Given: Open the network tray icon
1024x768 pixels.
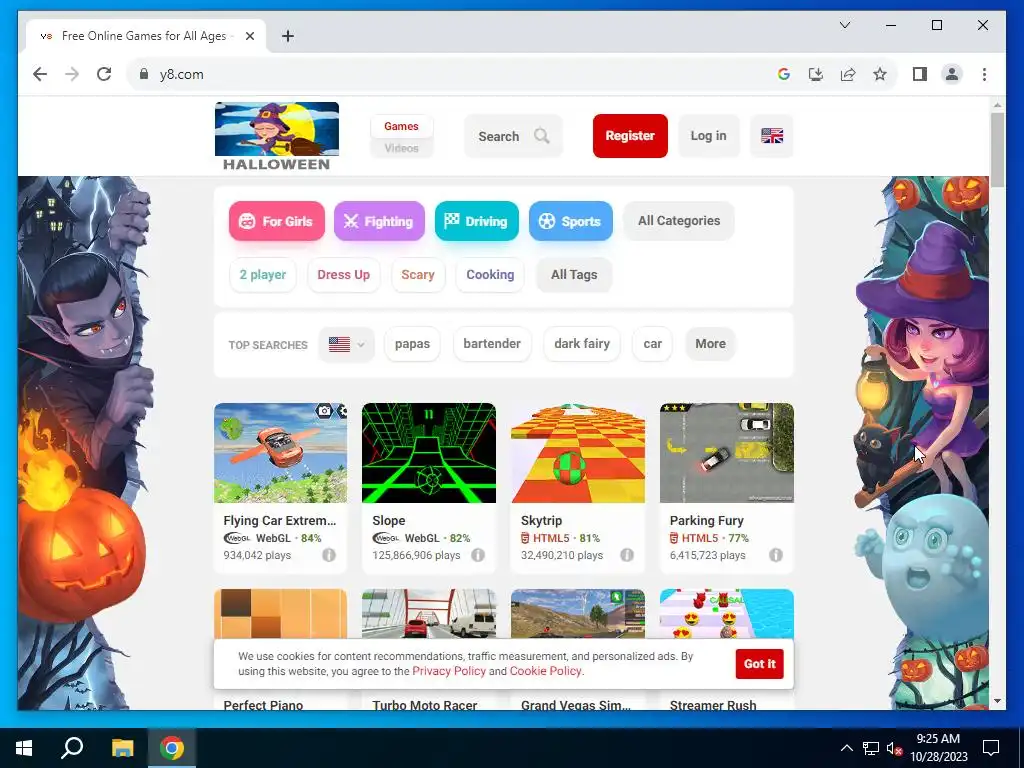Looking at the screenshot, I should 871,748.
